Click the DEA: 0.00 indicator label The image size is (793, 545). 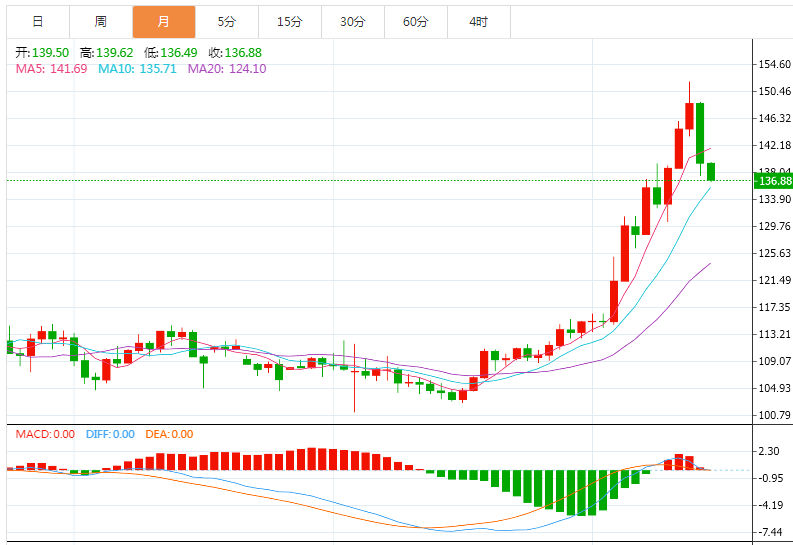pos(170,434)
